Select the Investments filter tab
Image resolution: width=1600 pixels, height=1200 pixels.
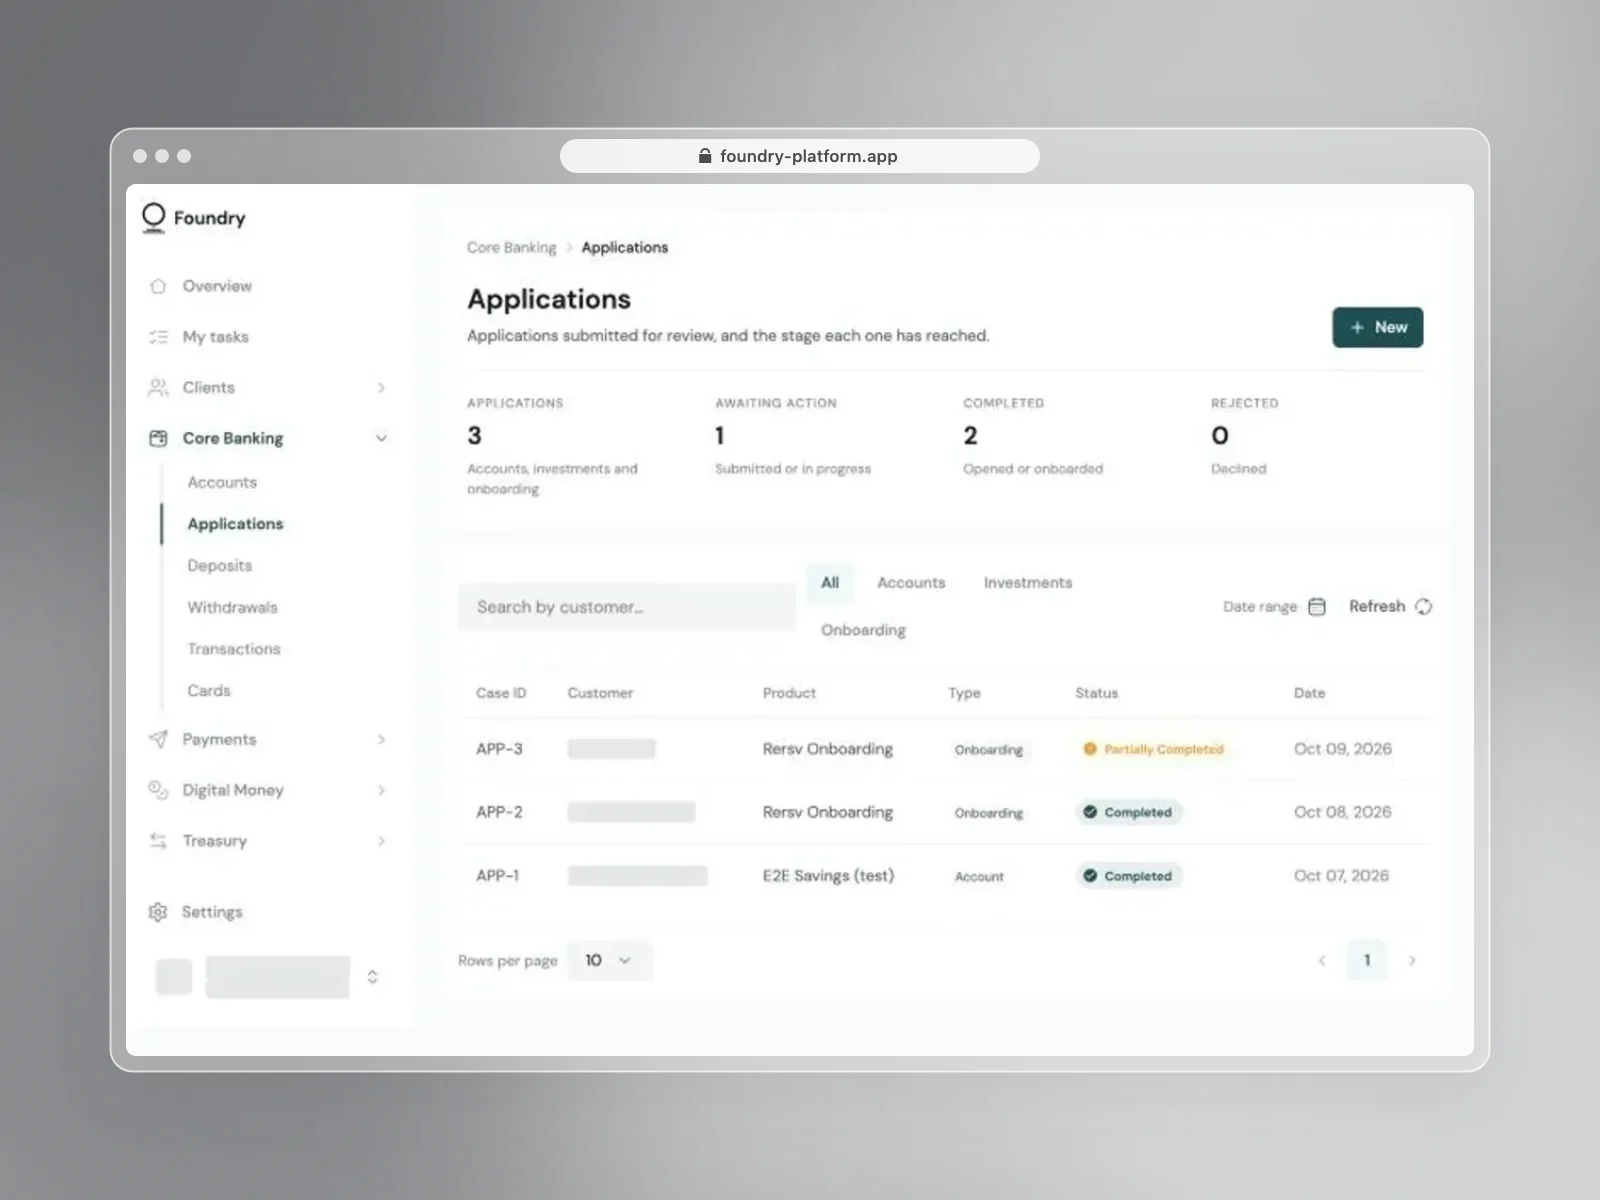[x=1028, y=583]
